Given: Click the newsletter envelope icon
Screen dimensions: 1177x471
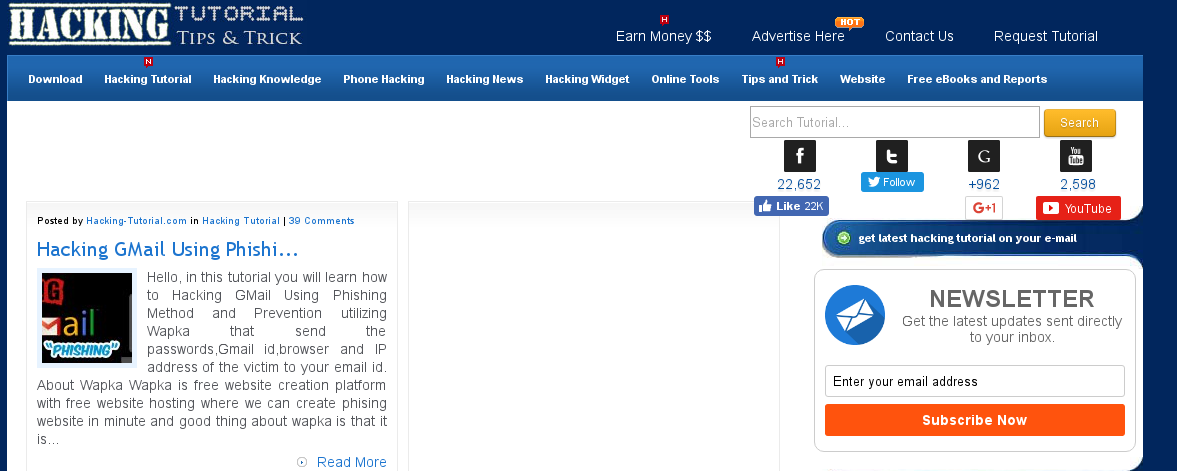Looking at the screenshot, I should click(855, 315).
